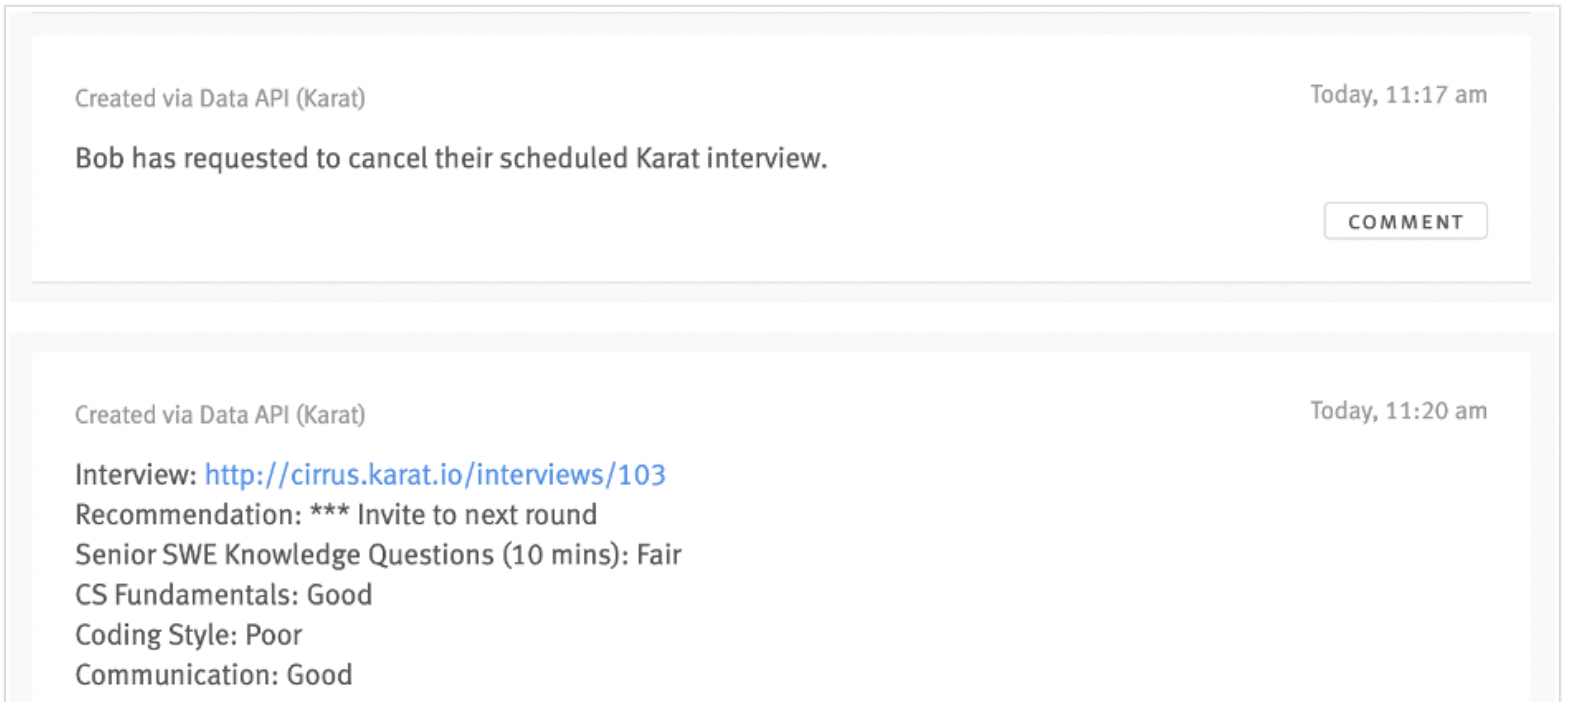Screen dimensions: 1570x702
Task: Click the 'Fair' rating value
Action: [x=659, y=554]
